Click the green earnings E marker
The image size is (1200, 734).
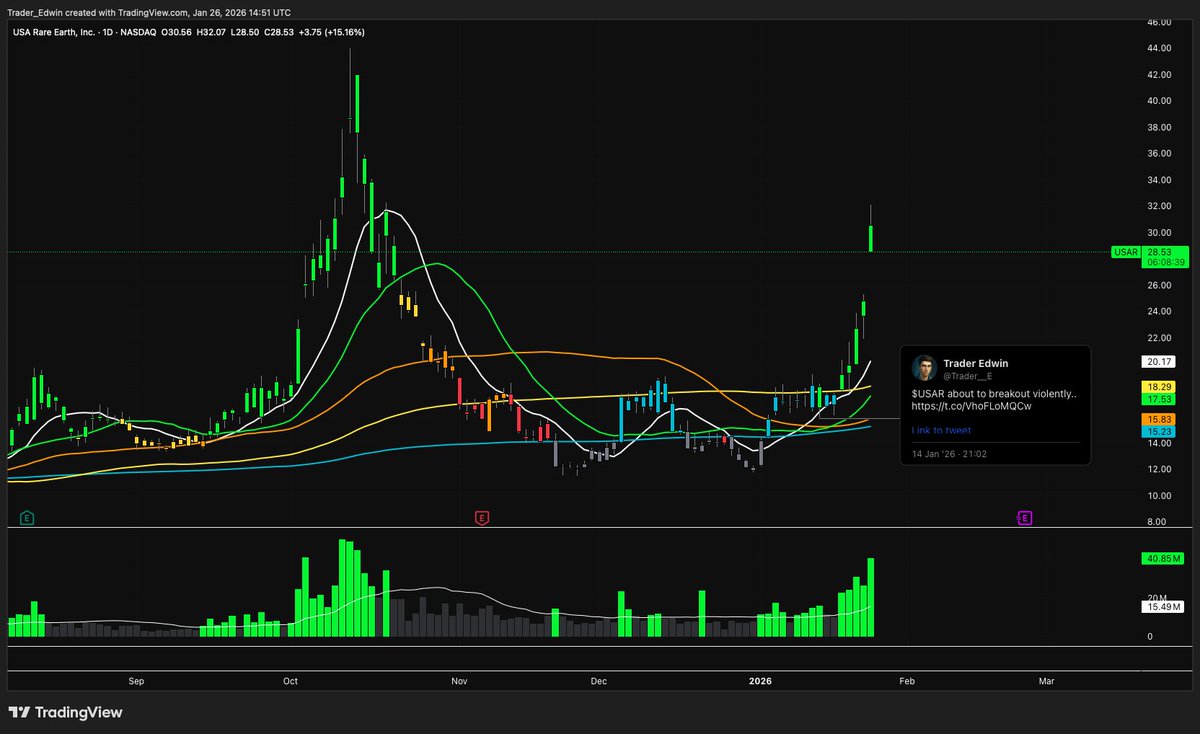pos(28,518)
